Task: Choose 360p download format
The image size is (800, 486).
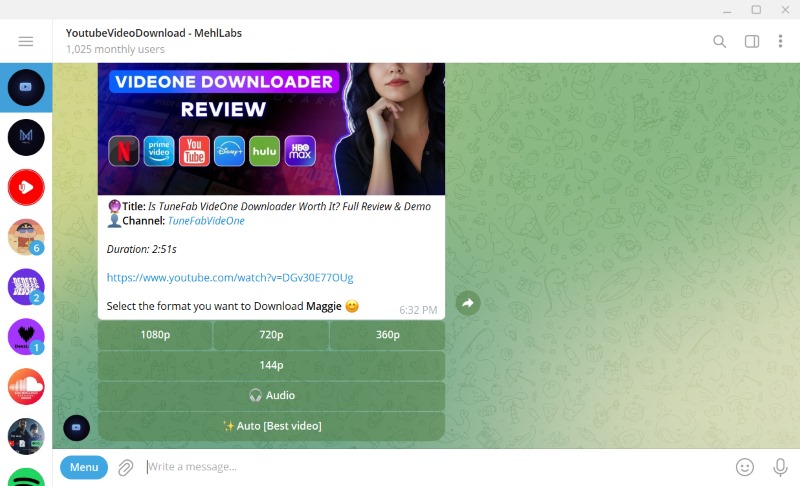Action: click(387, 335)
